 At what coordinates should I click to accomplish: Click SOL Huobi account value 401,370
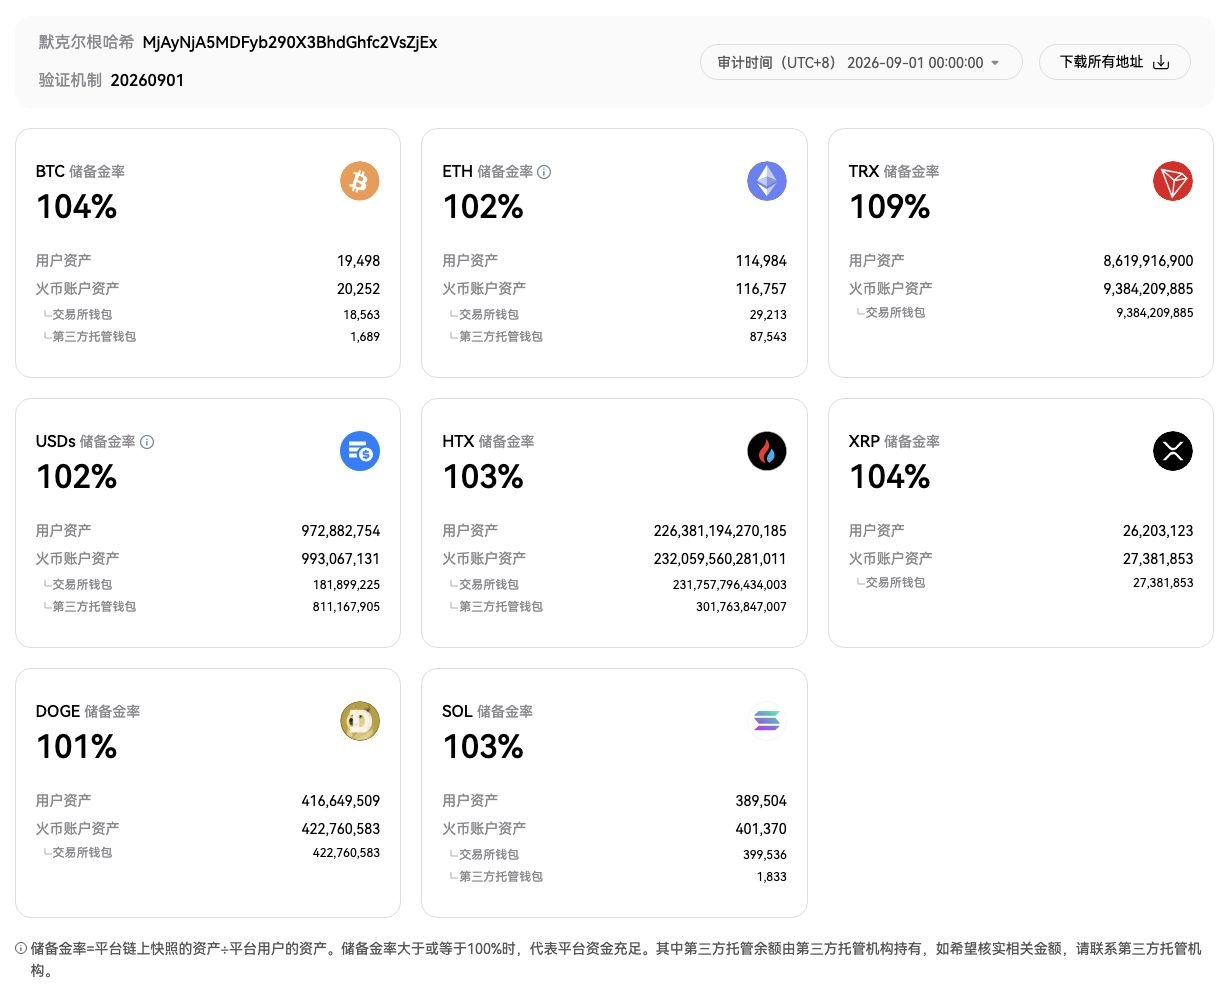[761, 829]
